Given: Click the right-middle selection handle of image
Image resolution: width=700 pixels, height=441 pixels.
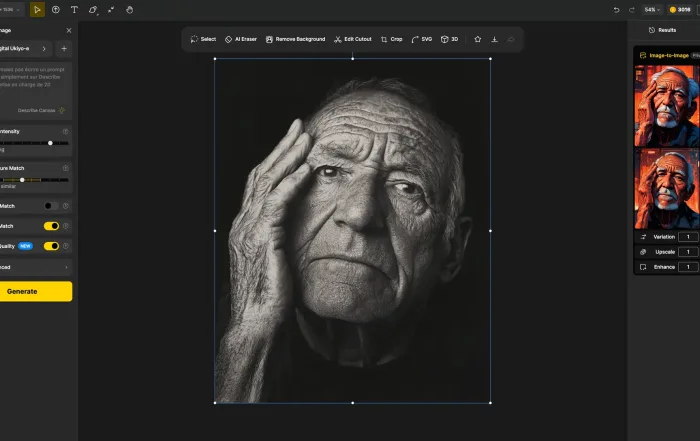Looking at the screenshot, I should 491,231.
